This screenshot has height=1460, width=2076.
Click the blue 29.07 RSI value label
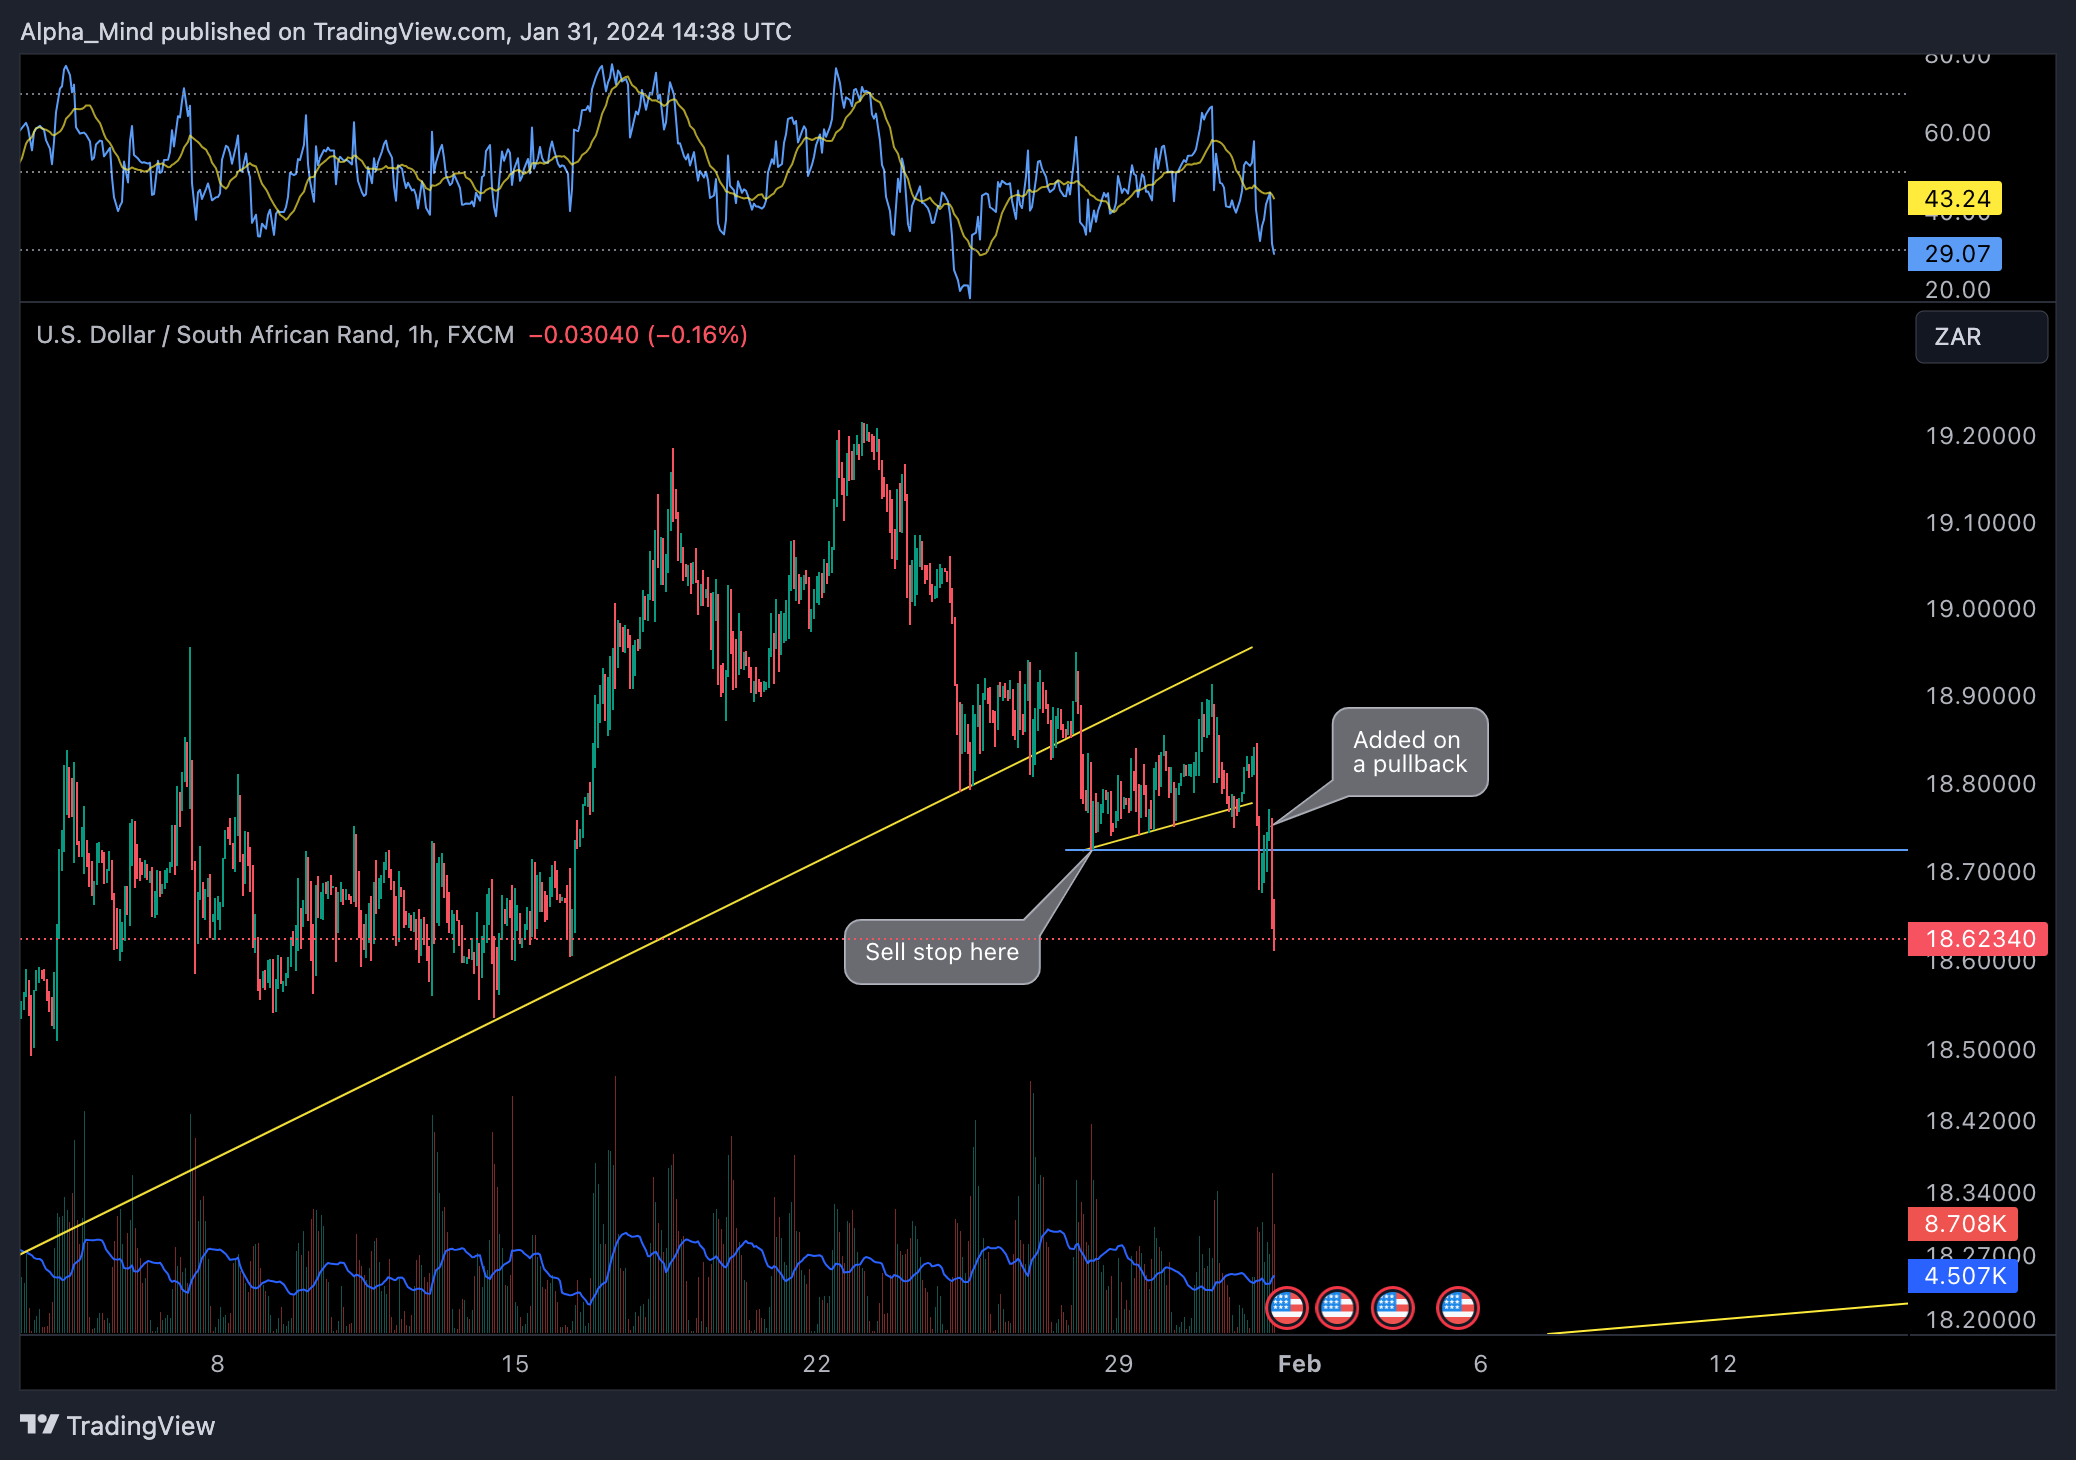point(1955,254)
